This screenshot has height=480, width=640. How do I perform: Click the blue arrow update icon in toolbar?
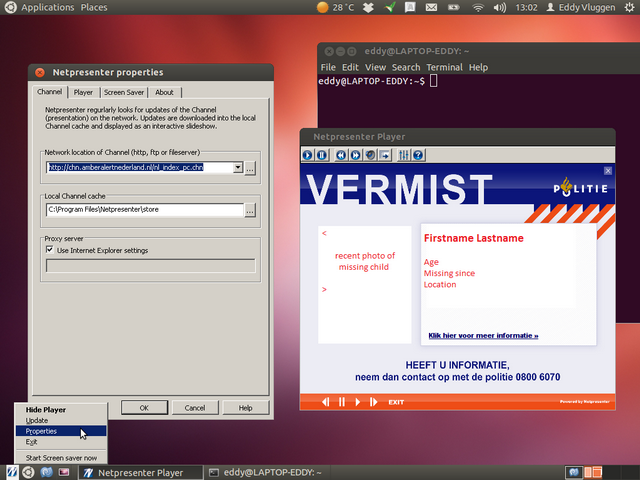click(384, 155)
